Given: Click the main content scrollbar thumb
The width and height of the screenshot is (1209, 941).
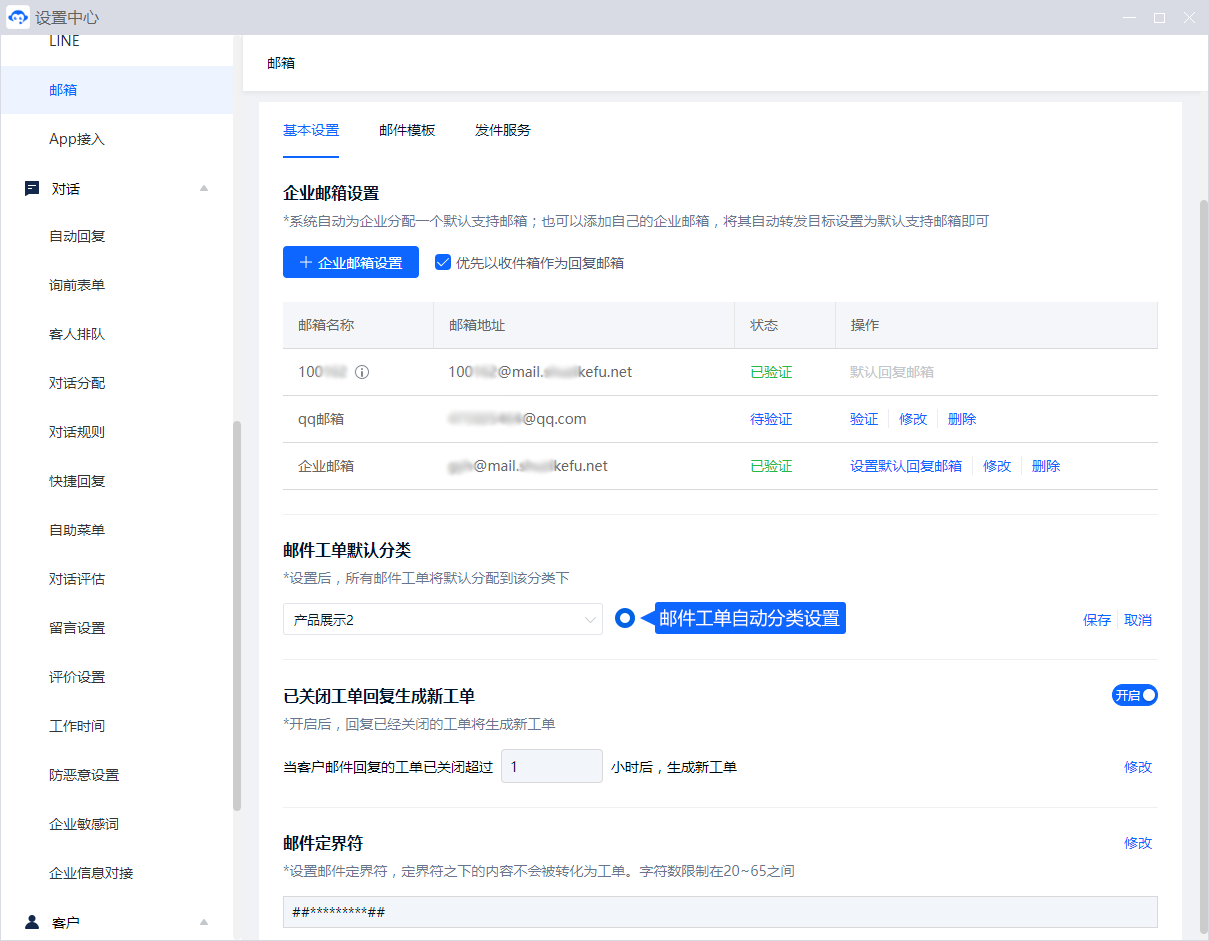Looking at the screenshot, I should pos(1204,565).
